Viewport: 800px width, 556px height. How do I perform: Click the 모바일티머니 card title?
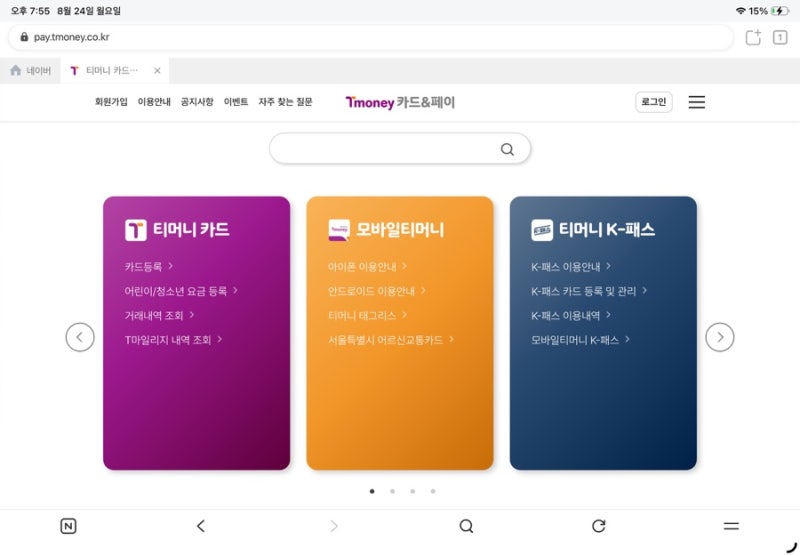[x=400, y=230]
